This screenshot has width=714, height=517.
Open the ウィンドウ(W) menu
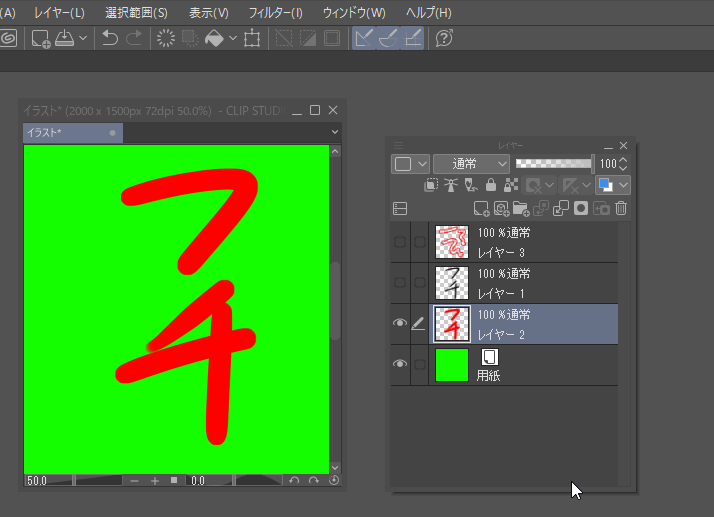point(354,13)
